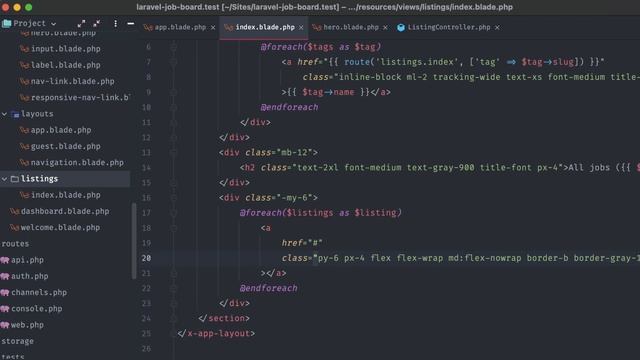Open label.blade.php in project tree

(65, 65)
